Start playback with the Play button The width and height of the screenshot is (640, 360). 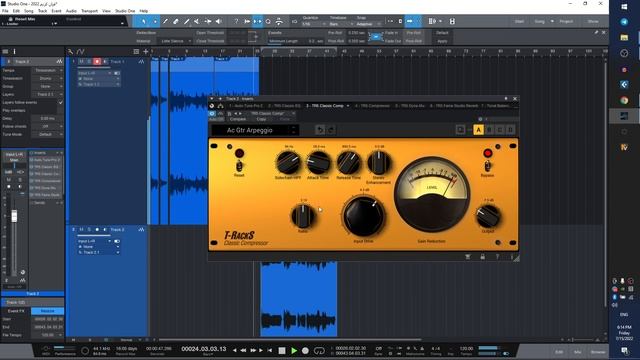[x=294, y=350]
